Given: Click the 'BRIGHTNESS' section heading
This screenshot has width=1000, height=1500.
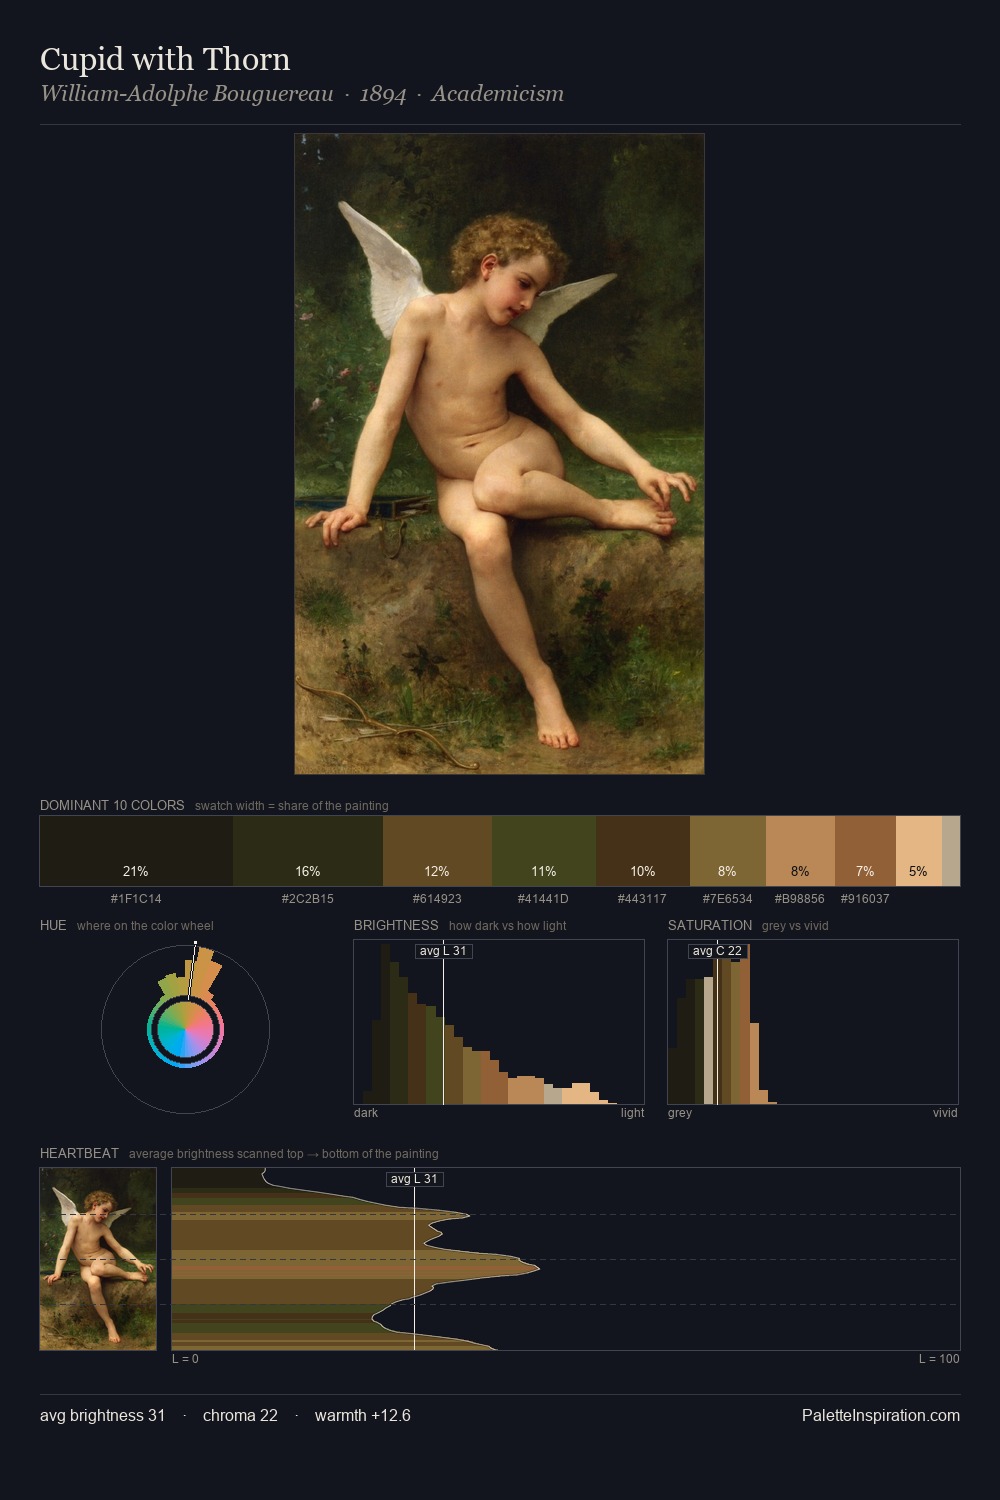Looking at the screenshot, I should coord(396,925).
